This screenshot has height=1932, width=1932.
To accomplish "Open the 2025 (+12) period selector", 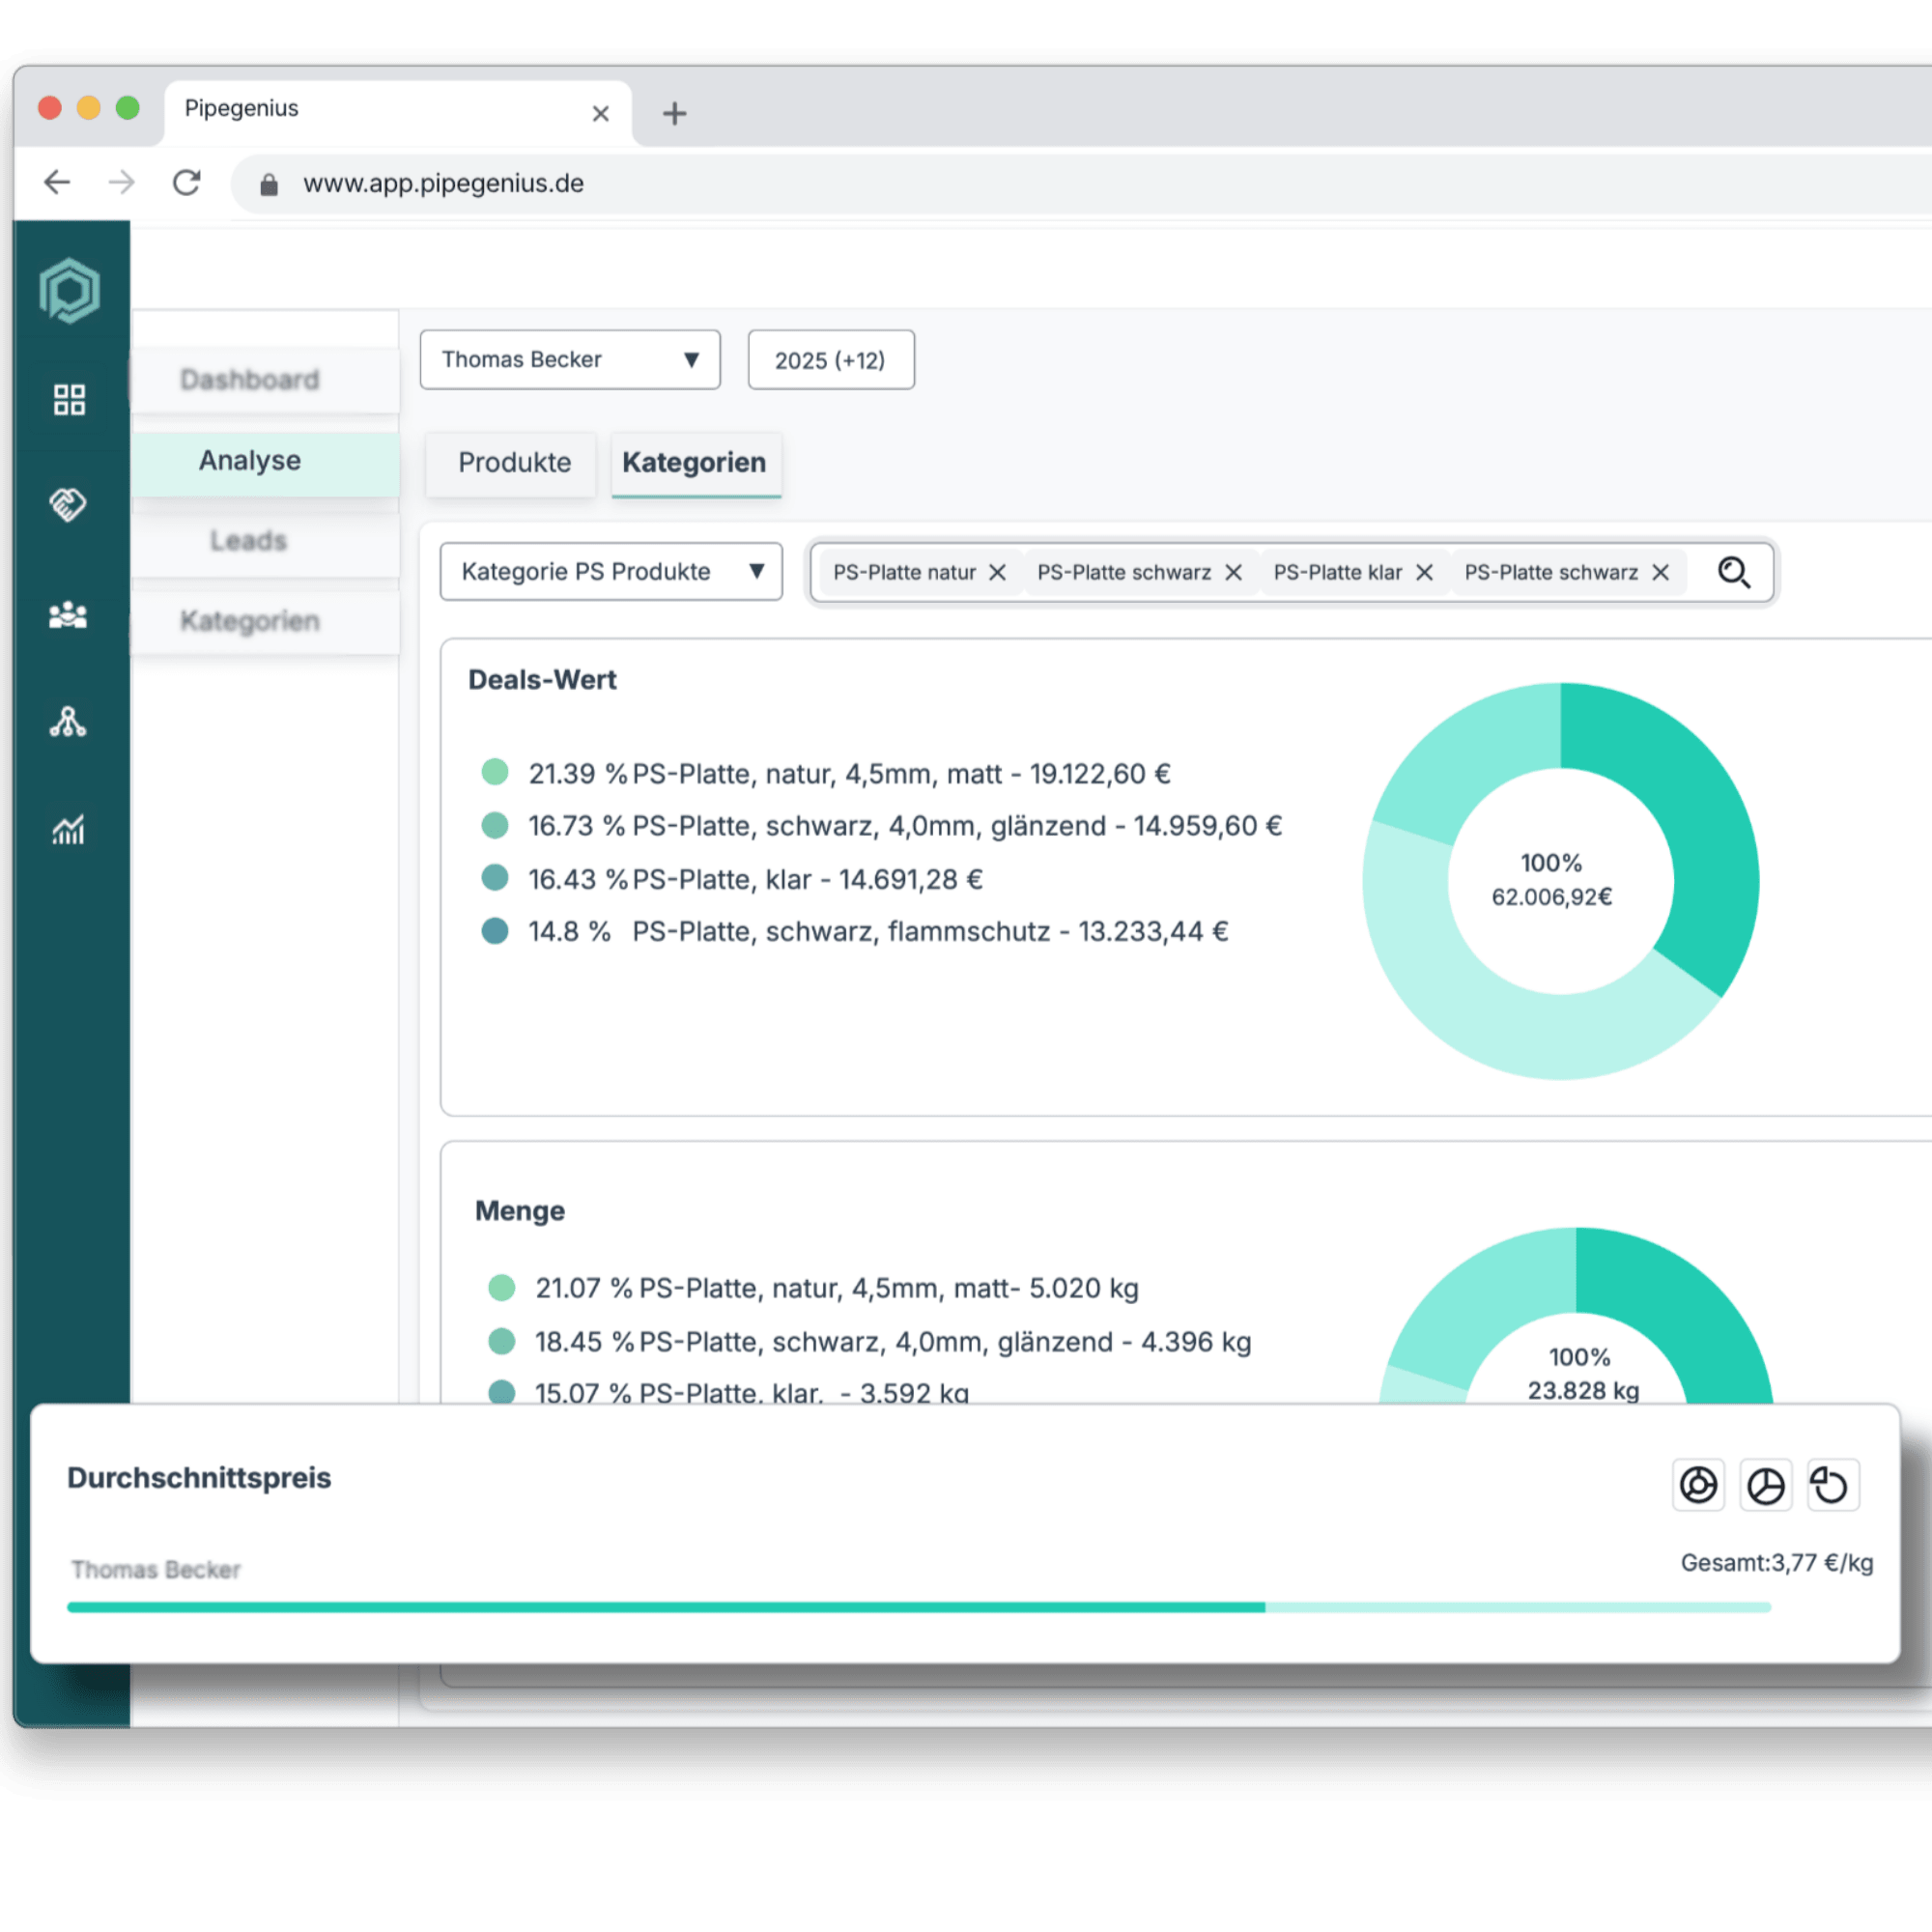I will [x=830, y=360].
